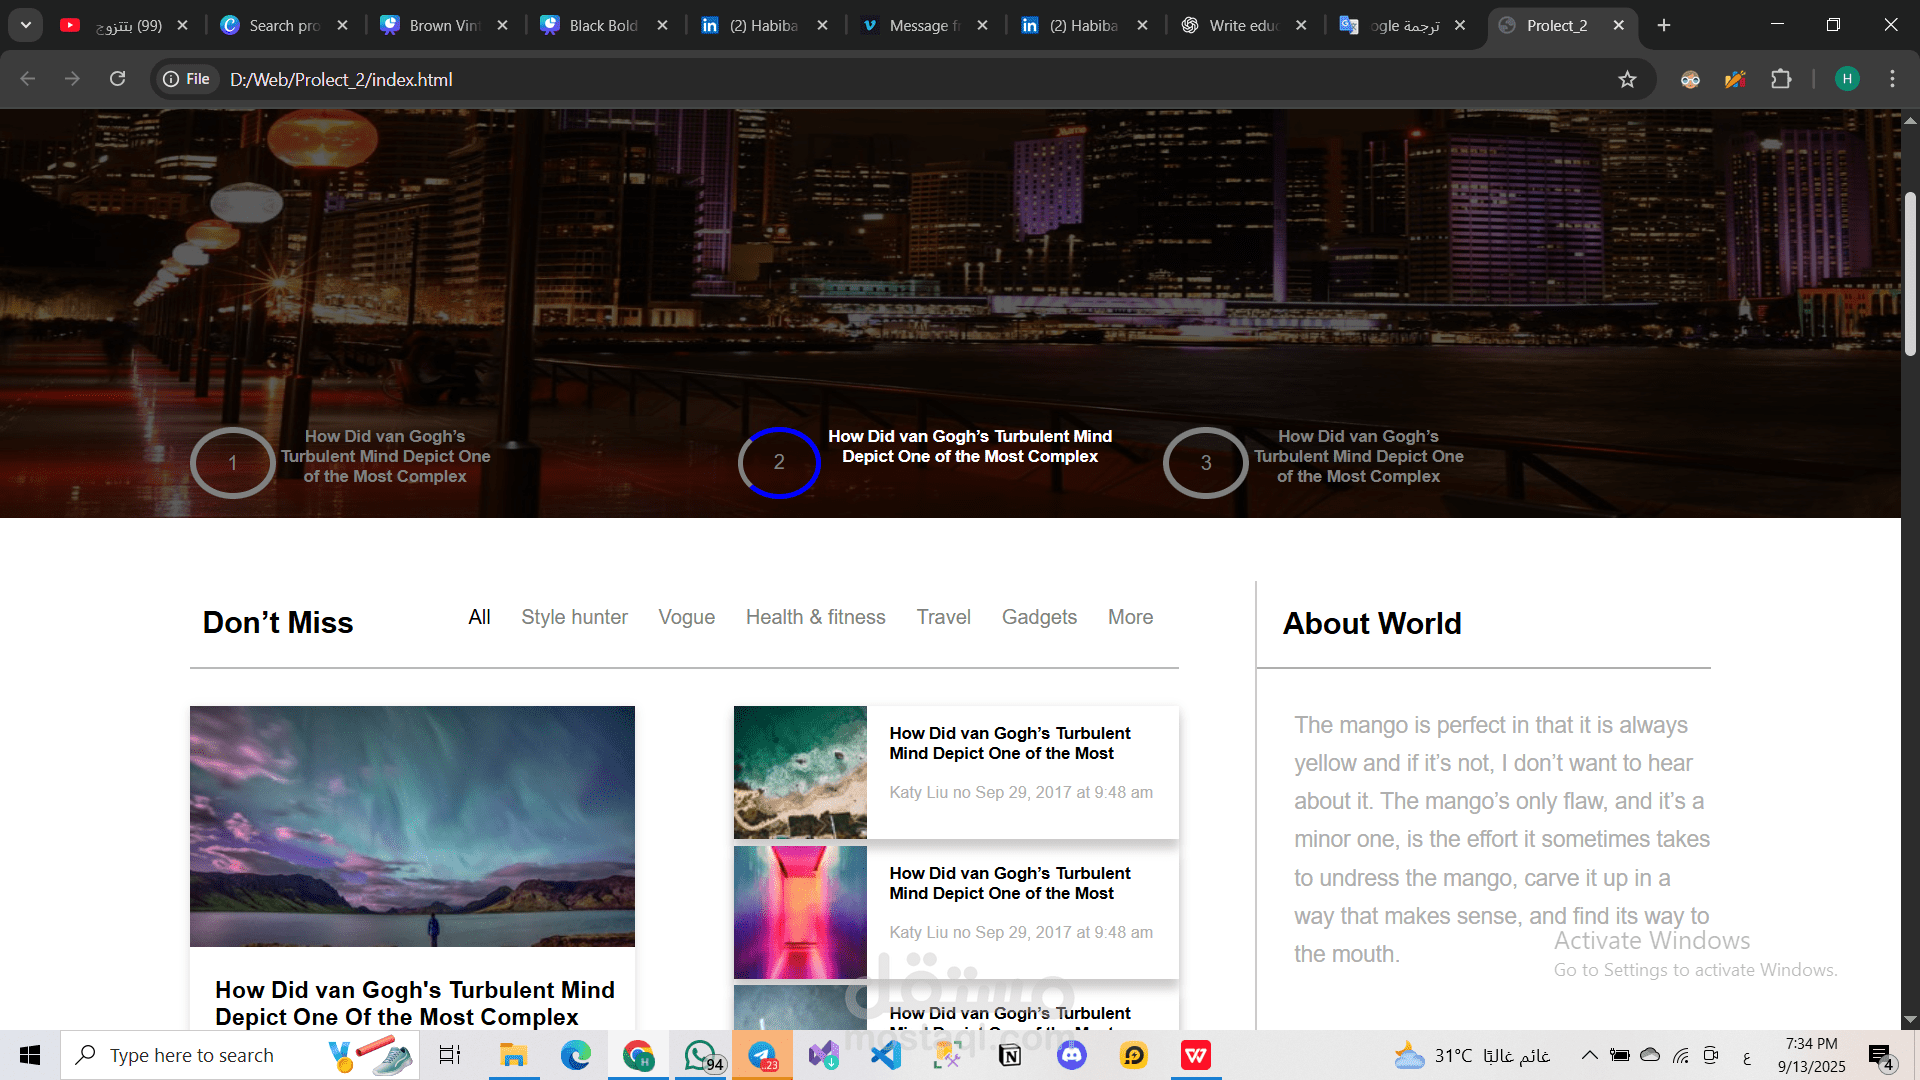Open Task View in the taskbar
The image size is (1920, 1080).
(x=450, y=1055)
